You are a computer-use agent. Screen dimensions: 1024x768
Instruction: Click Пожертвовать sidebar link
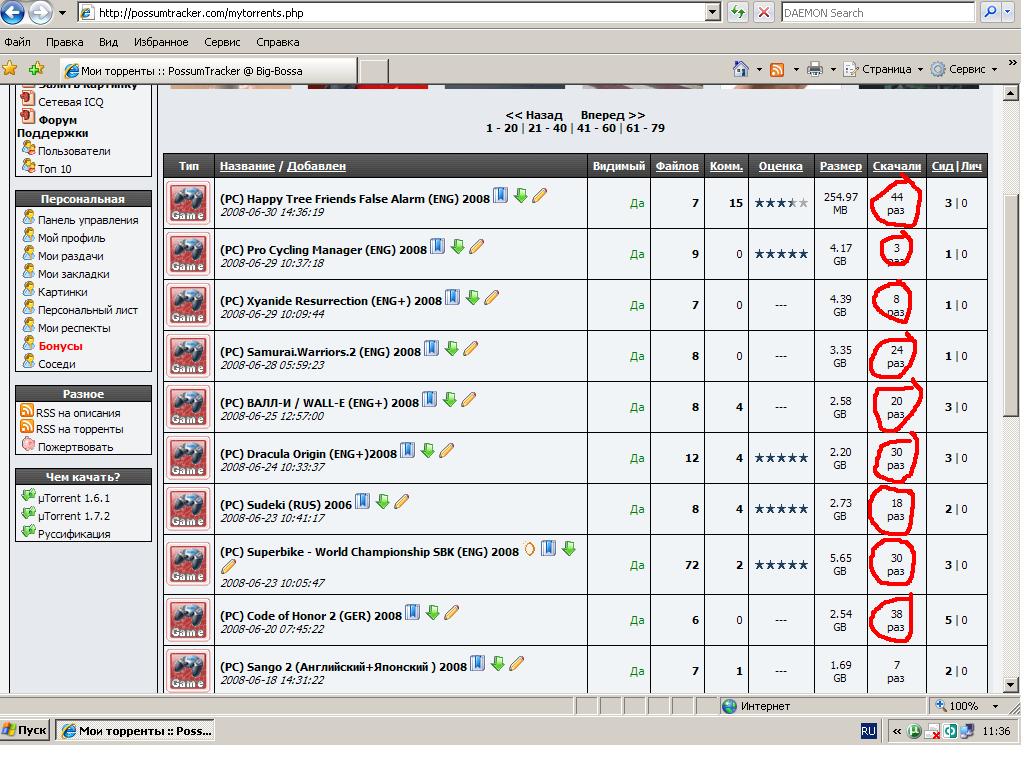click(75, 447)
